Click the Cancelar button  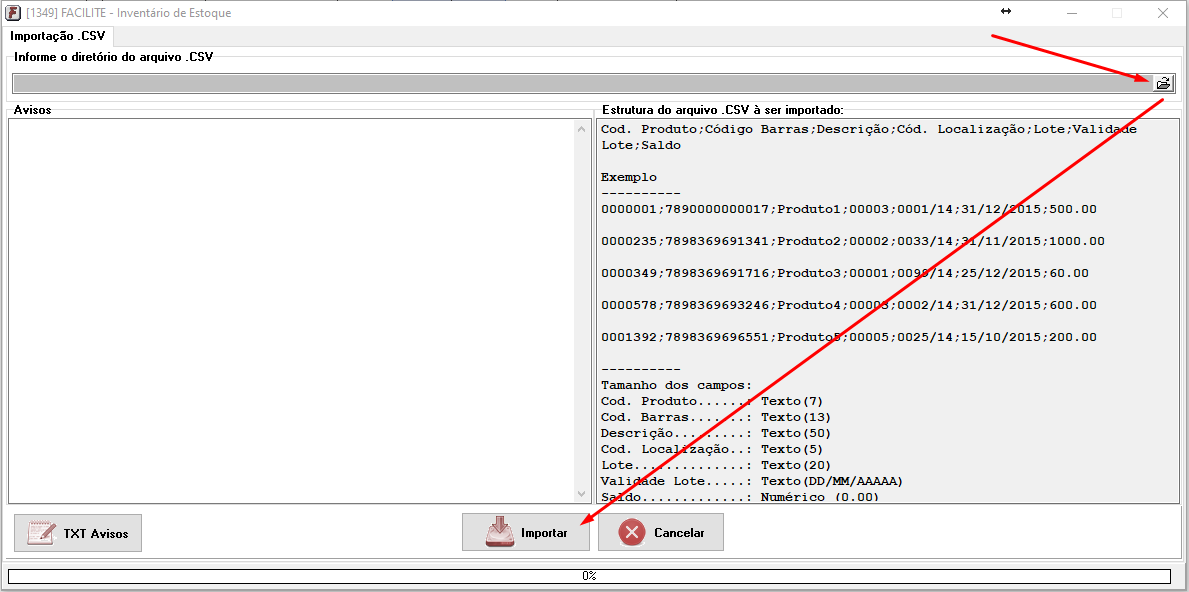click(x=660, y=532)
